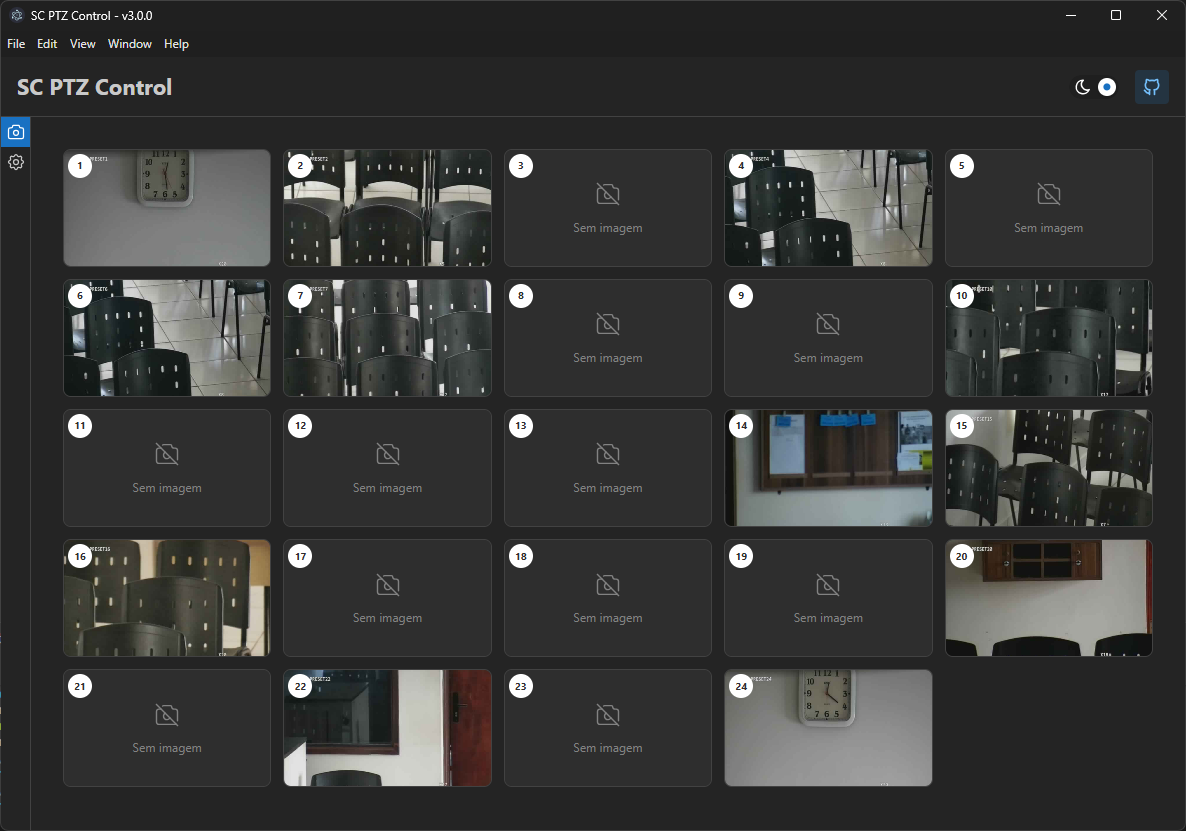1186x831 pixels.
Task: Select preset 4 chairs thumbnail
Action: click(x=828, y=208)
